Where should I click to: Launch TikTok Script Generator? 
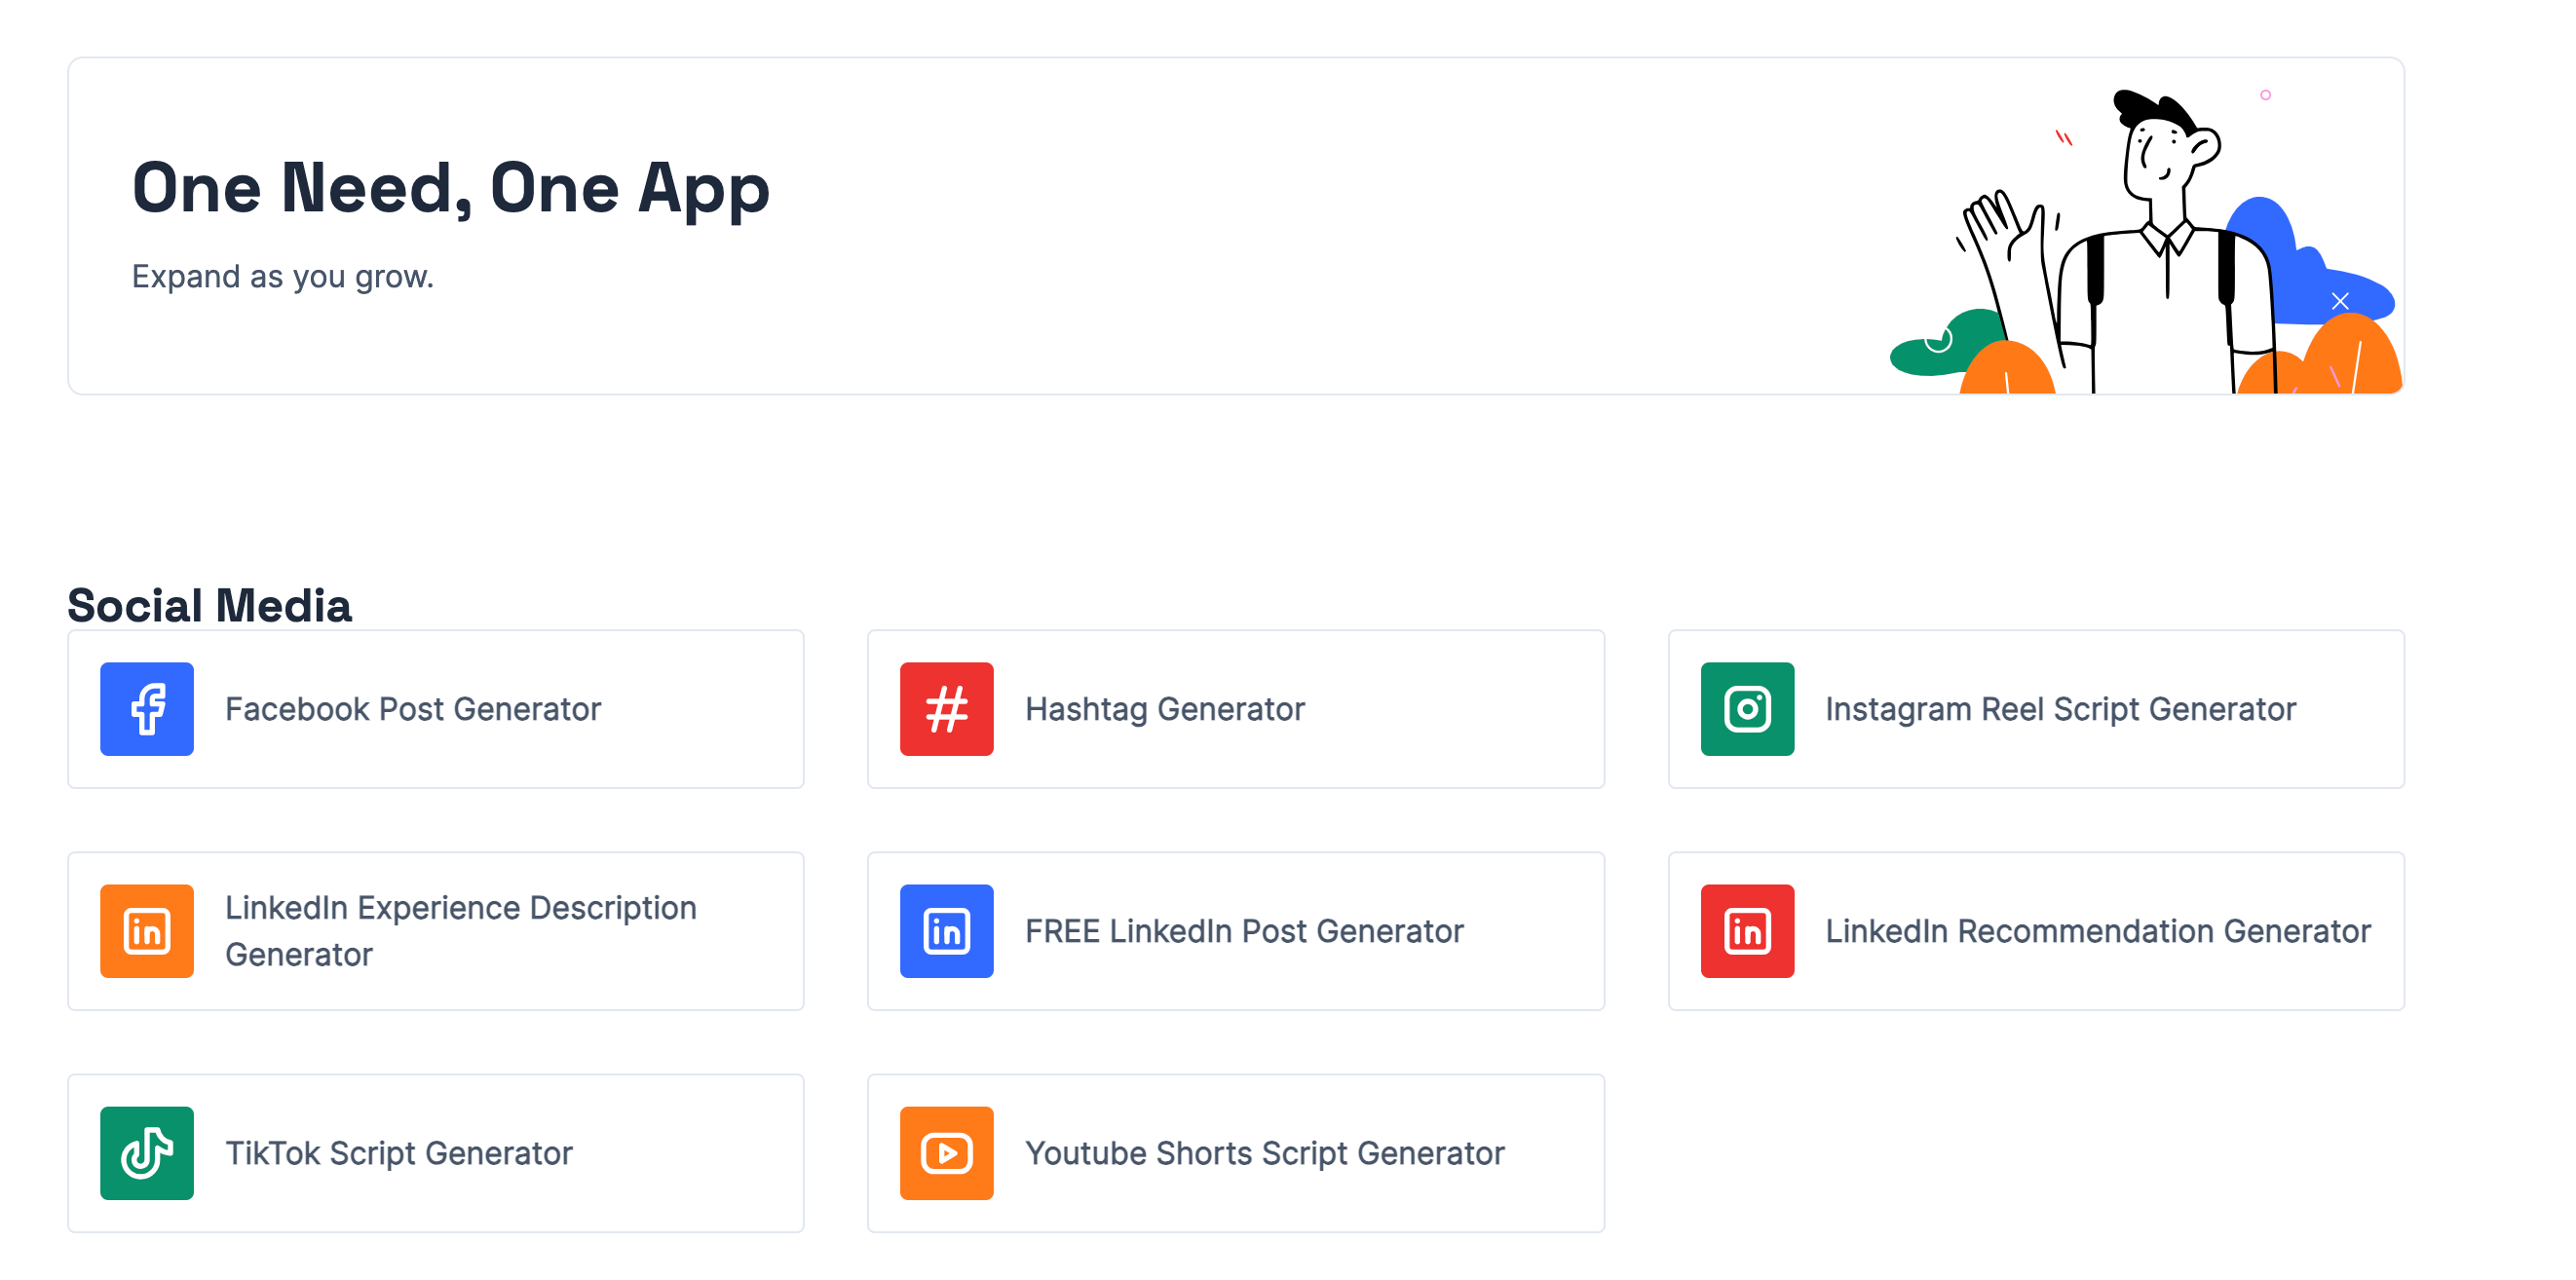click(x=436, y=1153)
